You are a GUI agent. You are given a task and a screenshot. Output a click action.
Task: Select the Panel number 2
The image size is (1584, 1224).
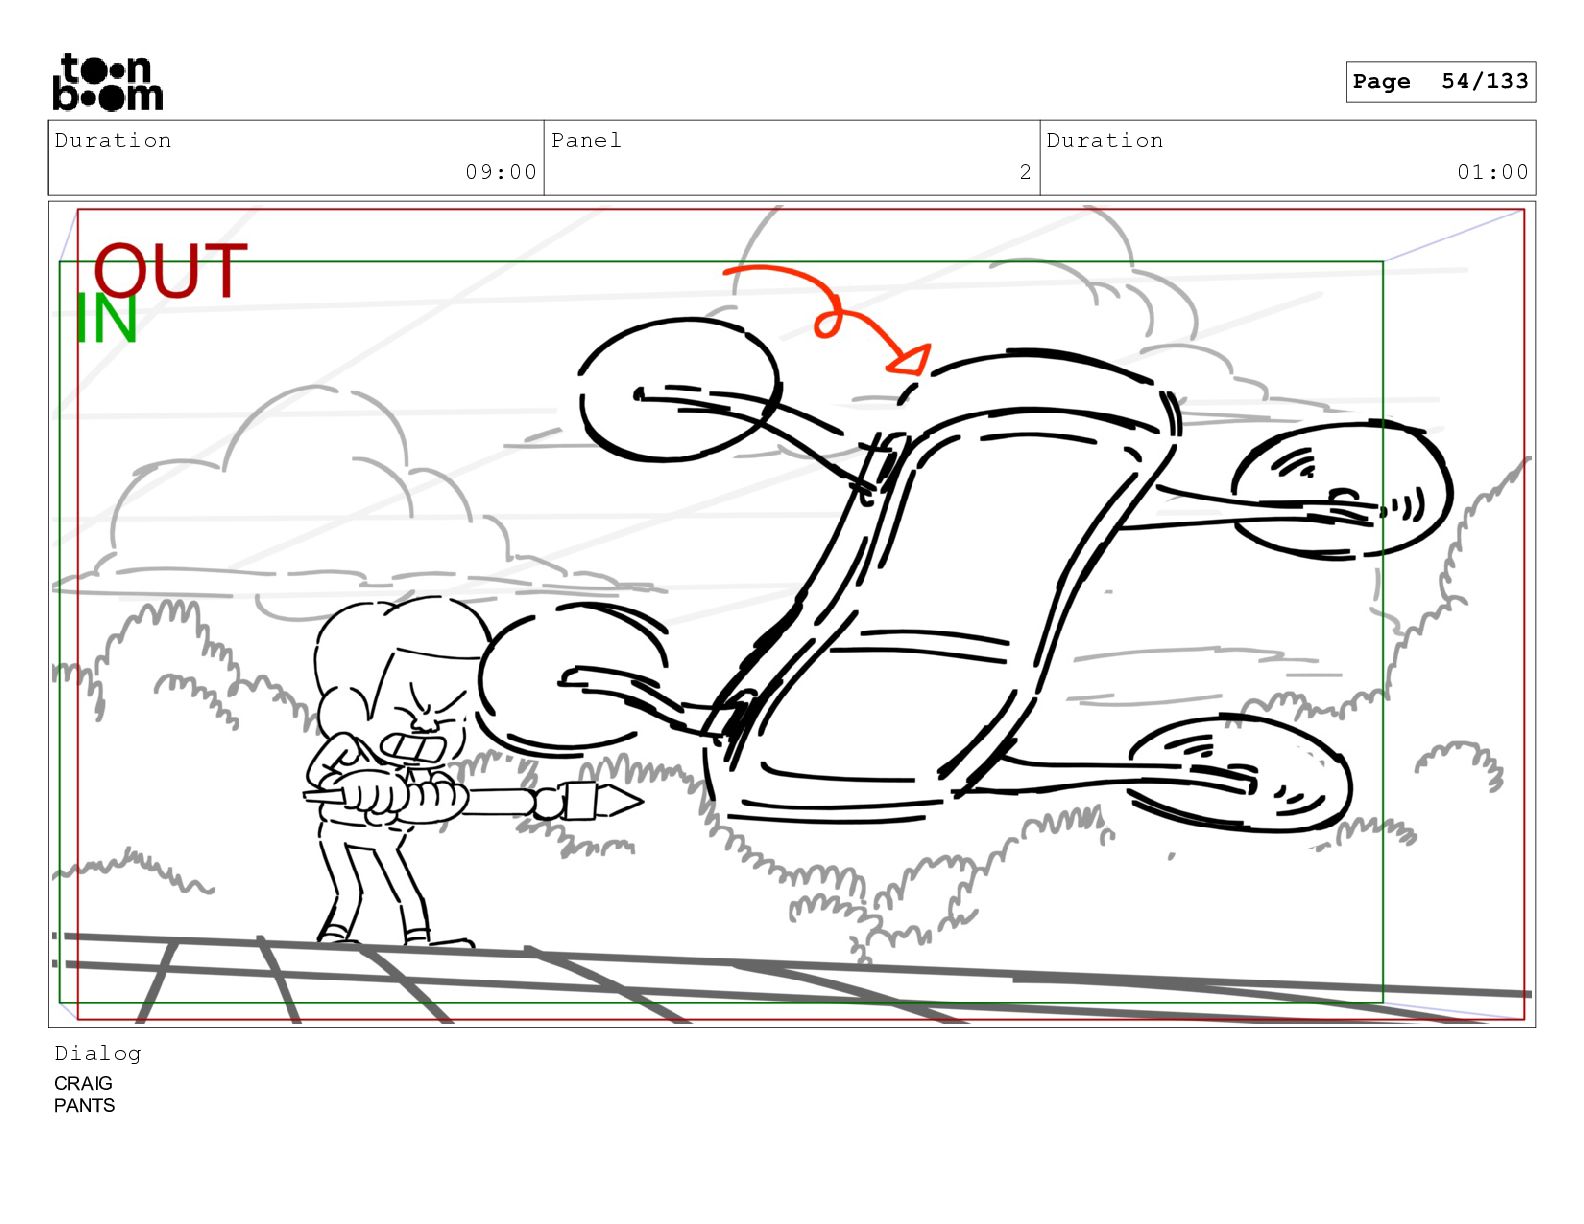(1025, 172)
